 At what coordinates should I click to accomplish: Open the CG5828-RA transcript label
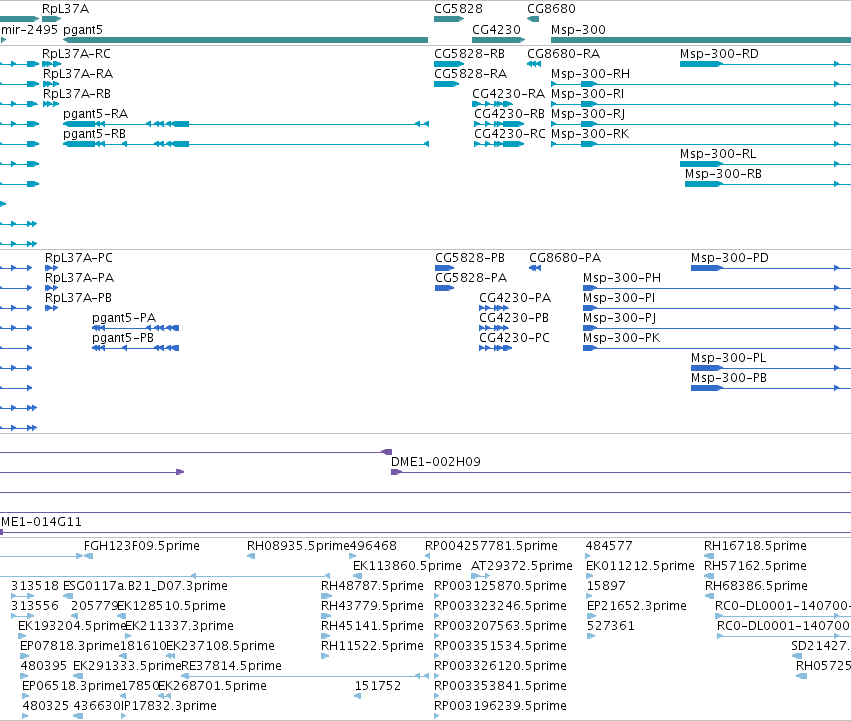(471, 73)
